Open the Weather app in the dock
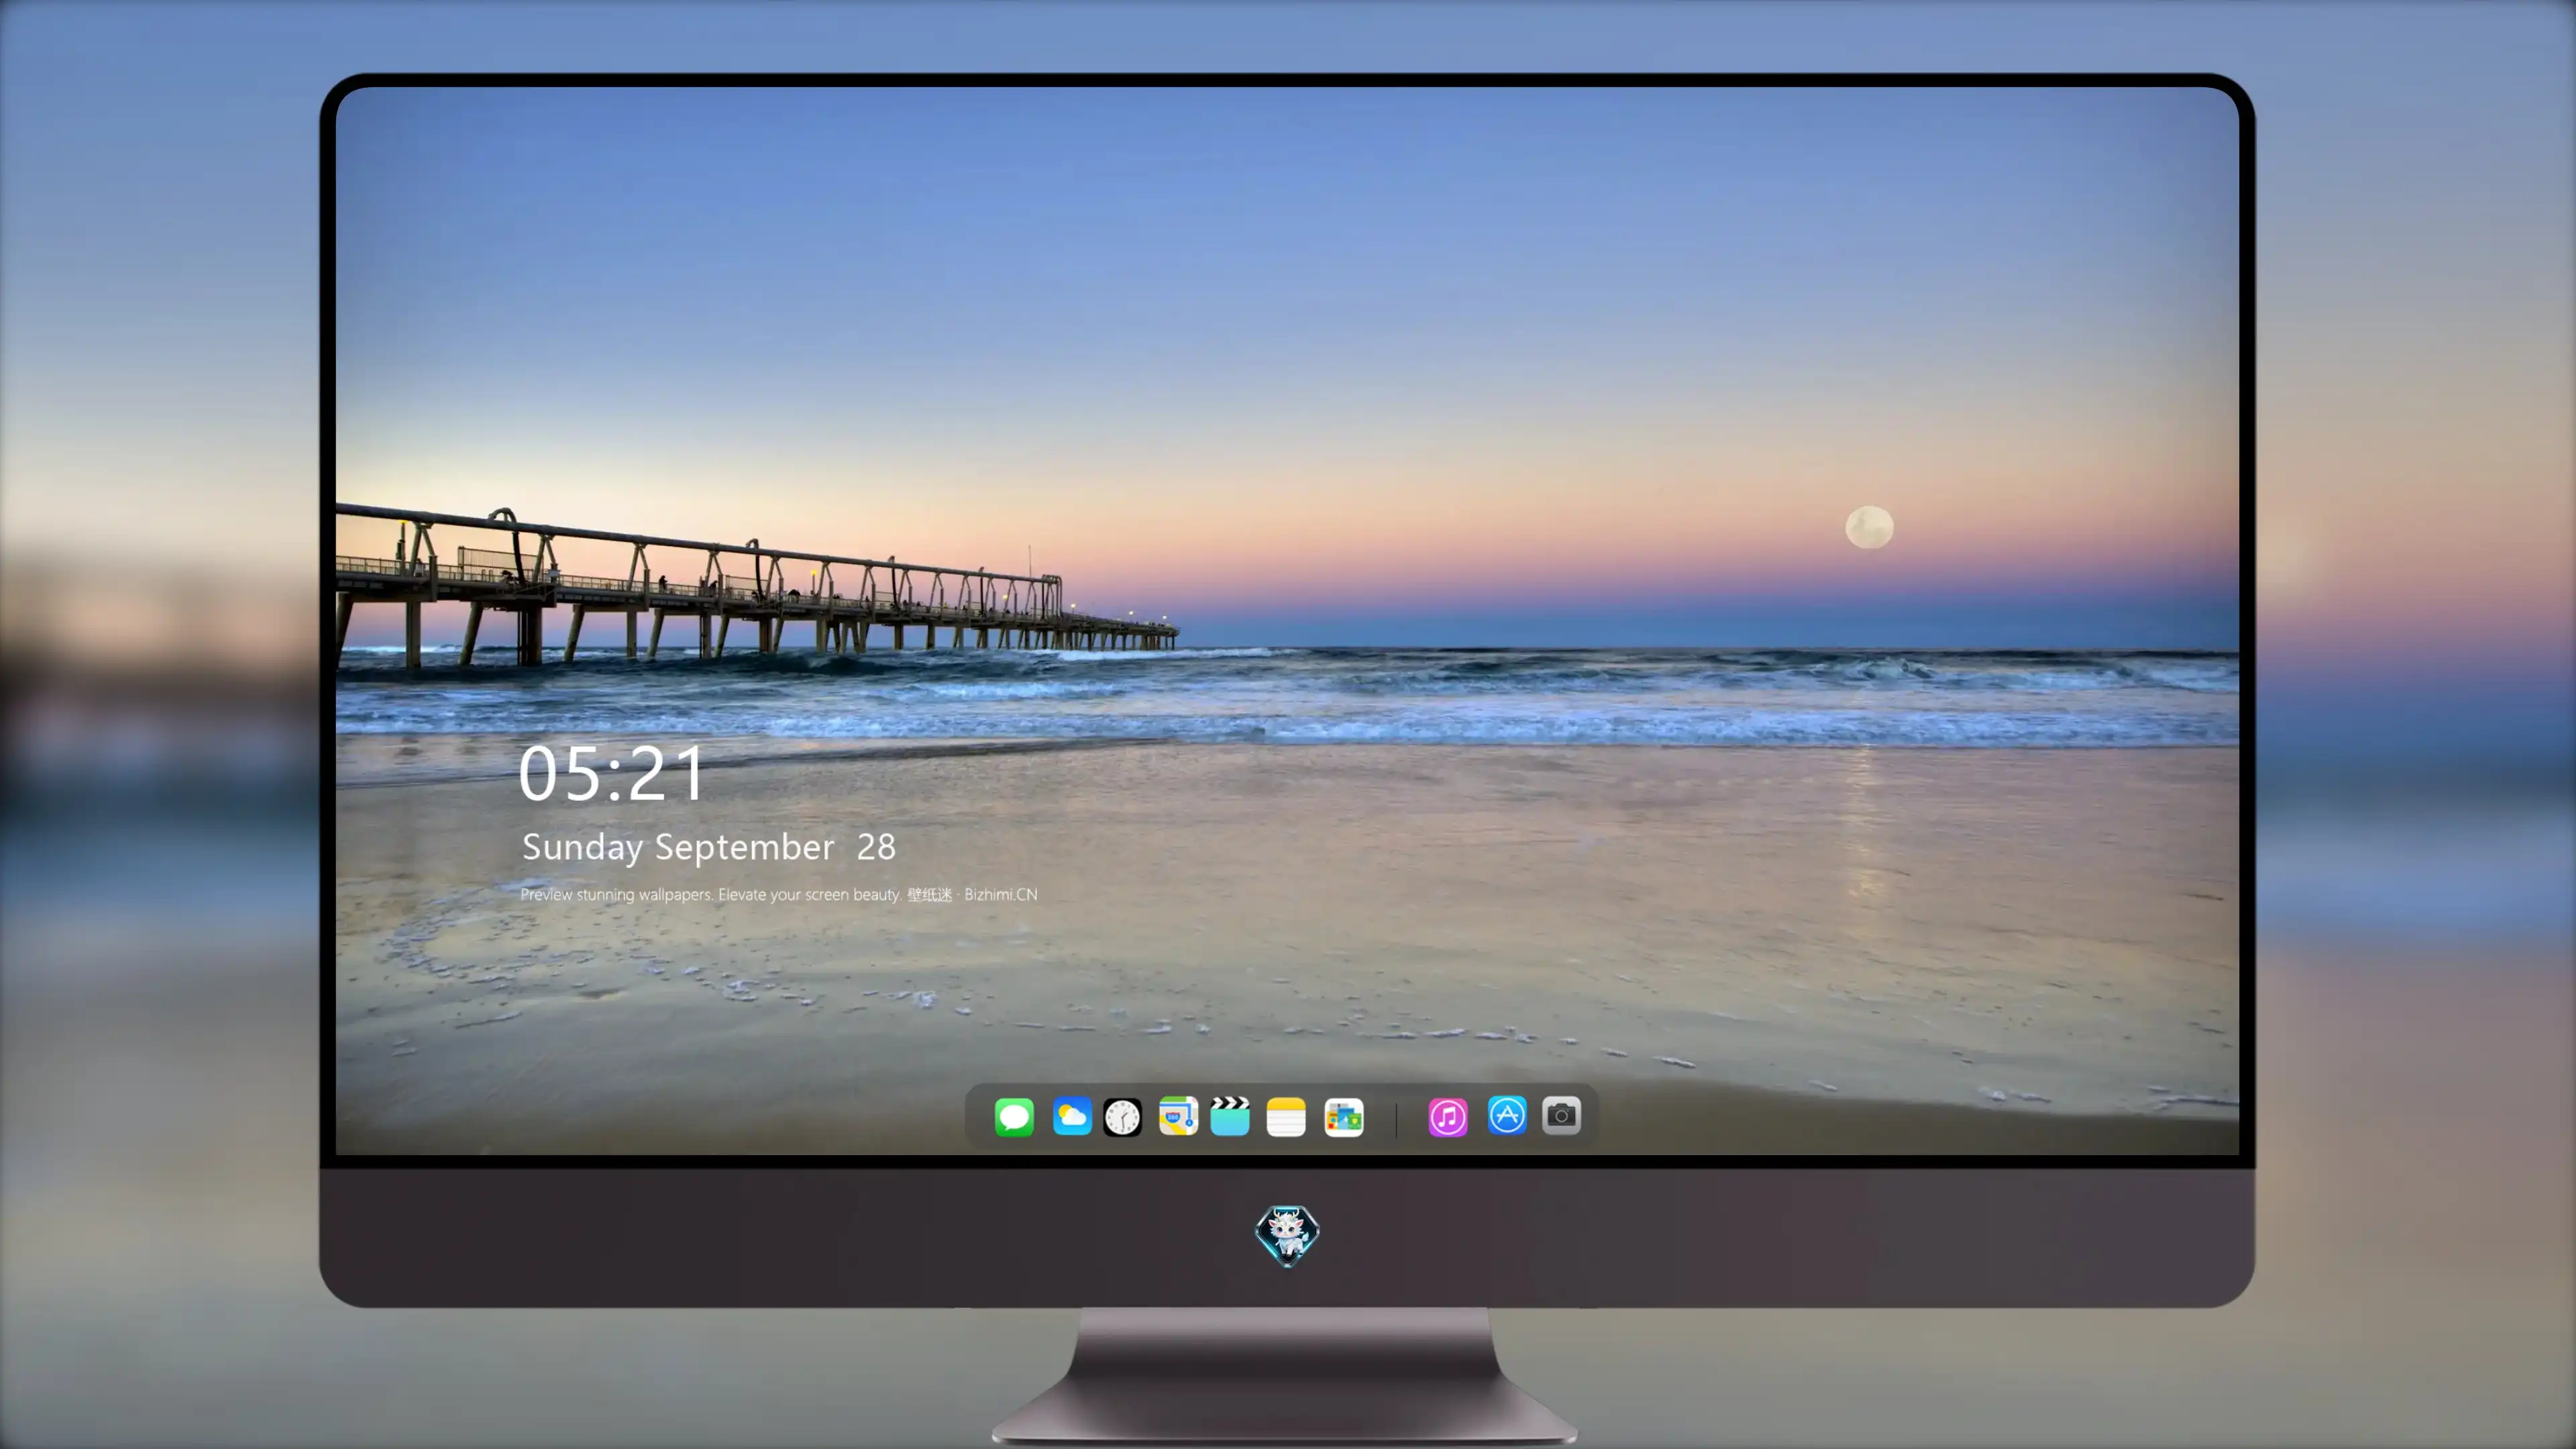The width and height of the screenshot is (2576, 1449). point(1071,1117)
